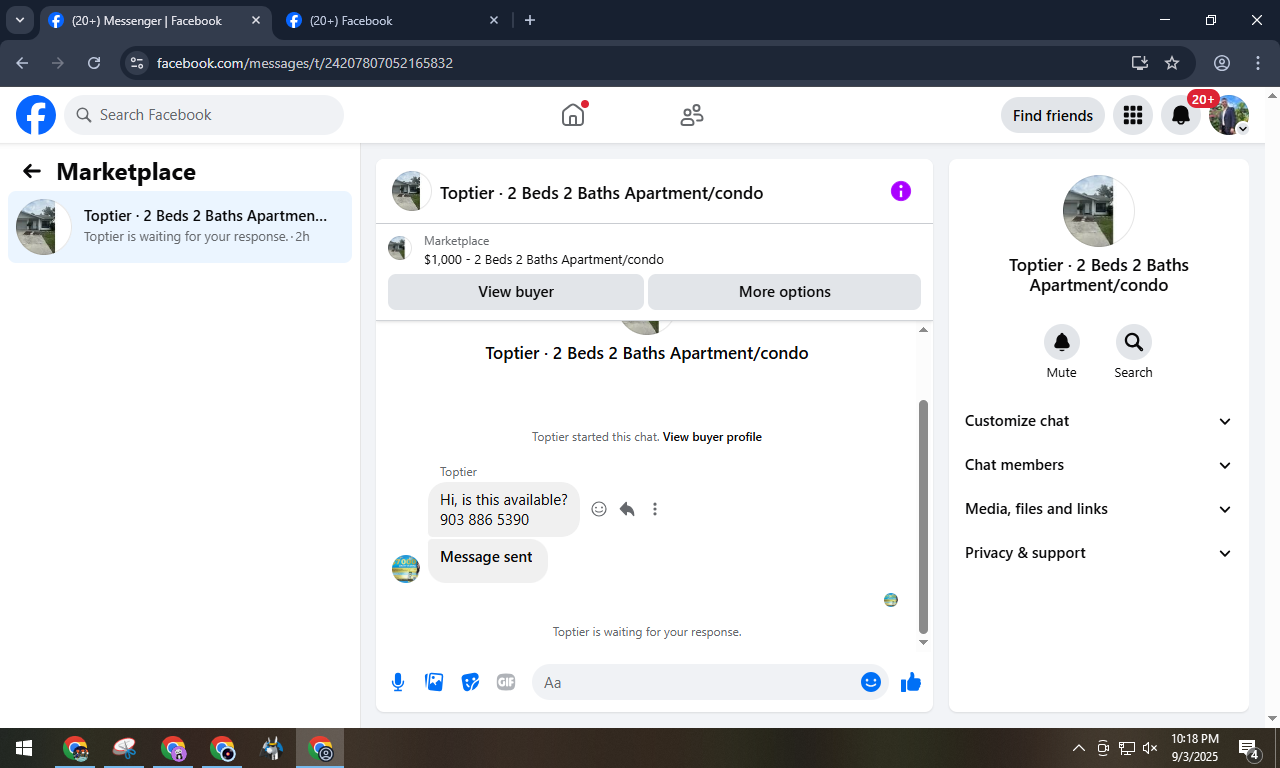Open Windows notification center icon
The image size is (1280, 768).
(x=1249, y=748)
